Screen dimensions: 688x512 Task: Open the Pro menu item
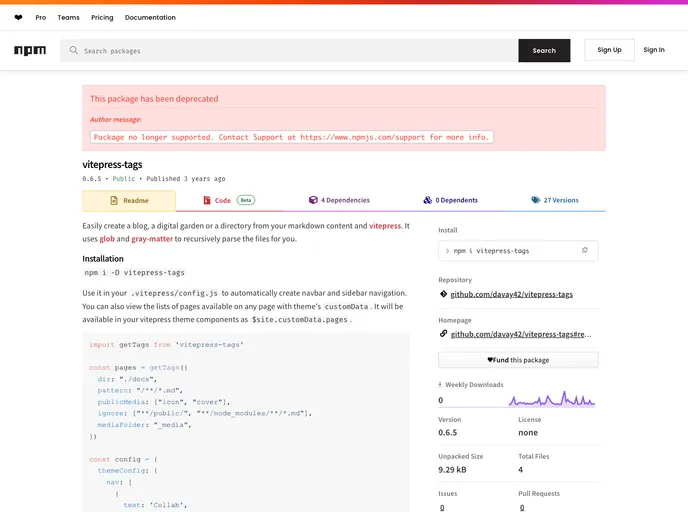(x=41, y=18)
